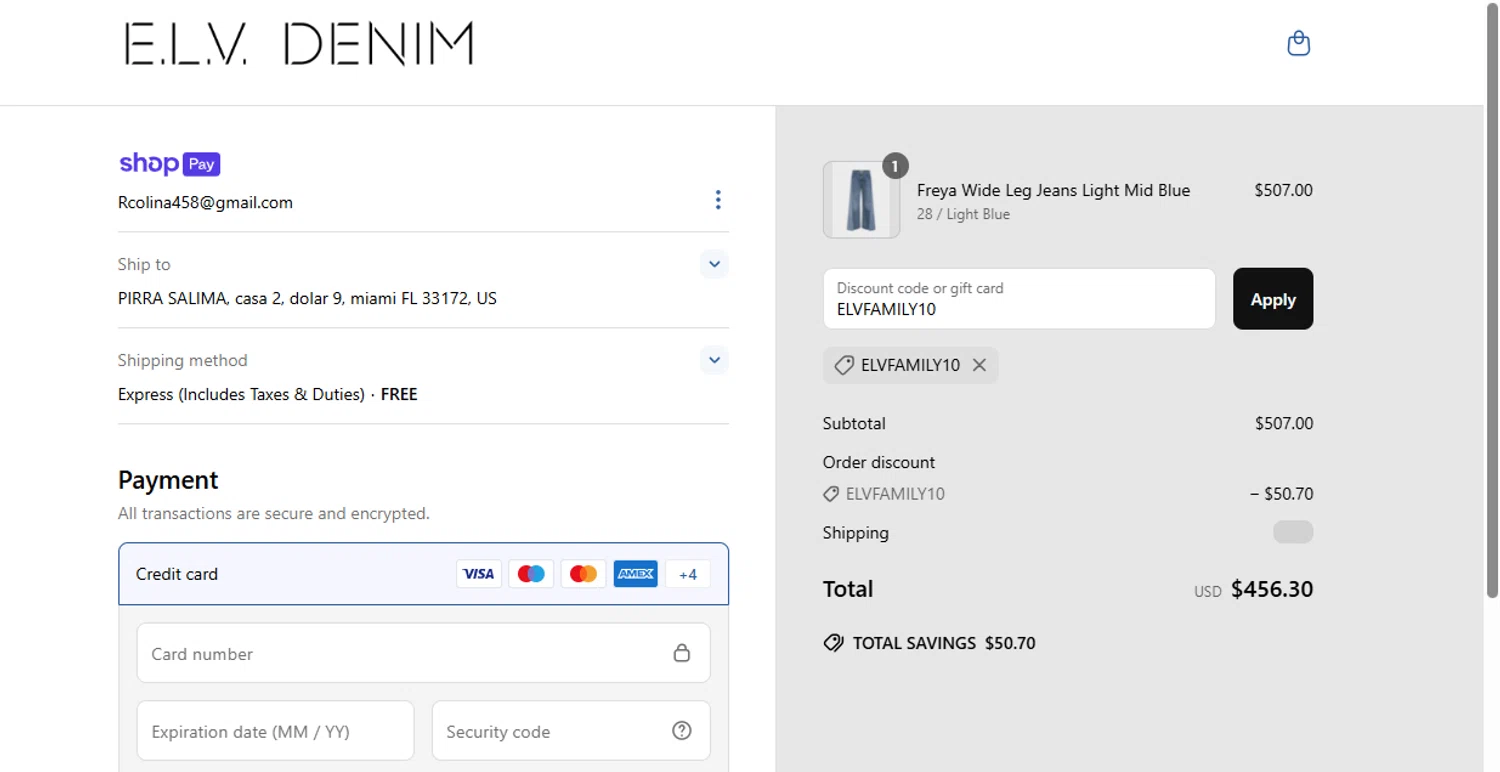This screenshot has width=1500, height=772.
Task: Click the product title Freya Wide Leg Jeans
Action: (x=1053, y=190)
